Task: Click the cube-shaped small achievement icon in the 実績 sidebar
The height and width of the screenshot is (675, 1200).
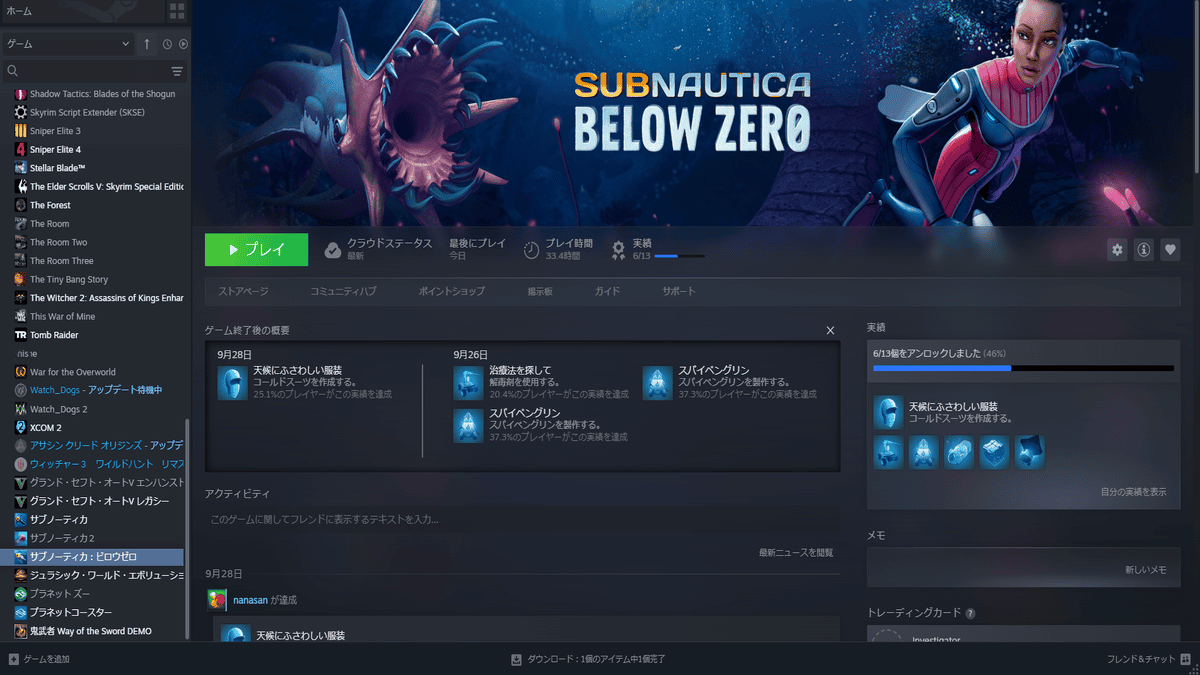Action: click(994, 452)
